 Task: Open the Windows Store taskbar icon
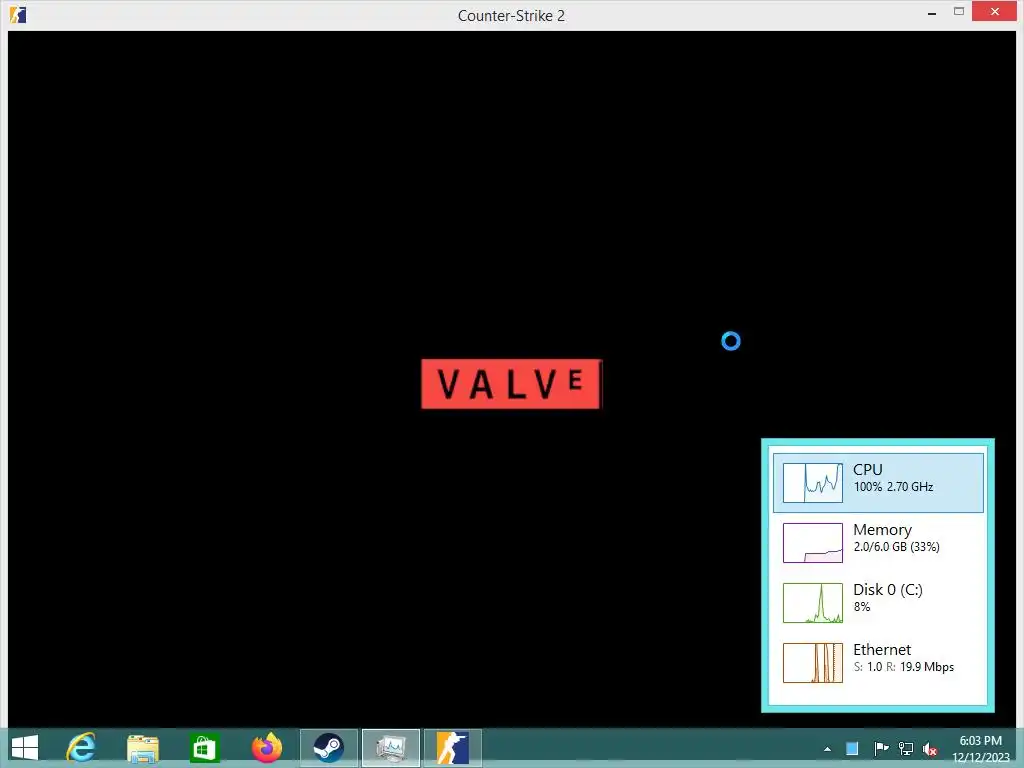204,748
